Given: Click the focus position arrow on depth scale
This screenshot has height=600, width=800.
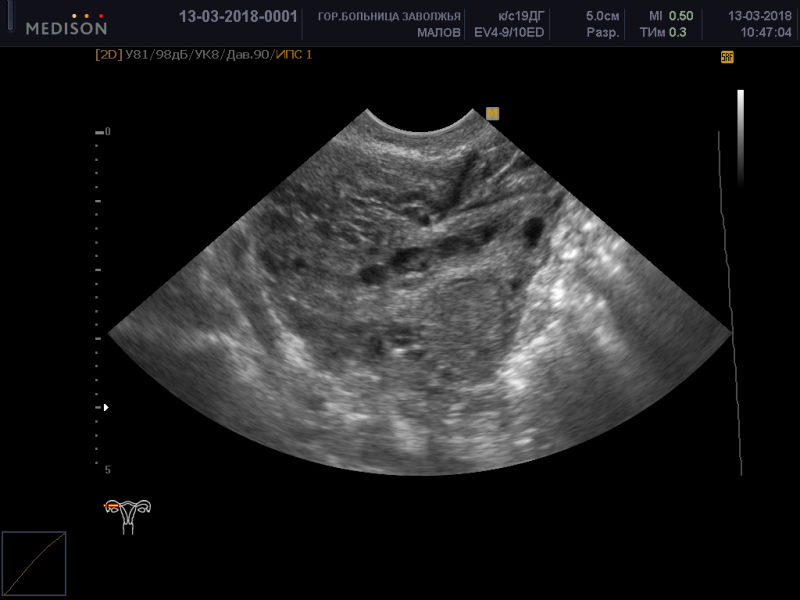Looking at the screenshot, I should 106,407.
